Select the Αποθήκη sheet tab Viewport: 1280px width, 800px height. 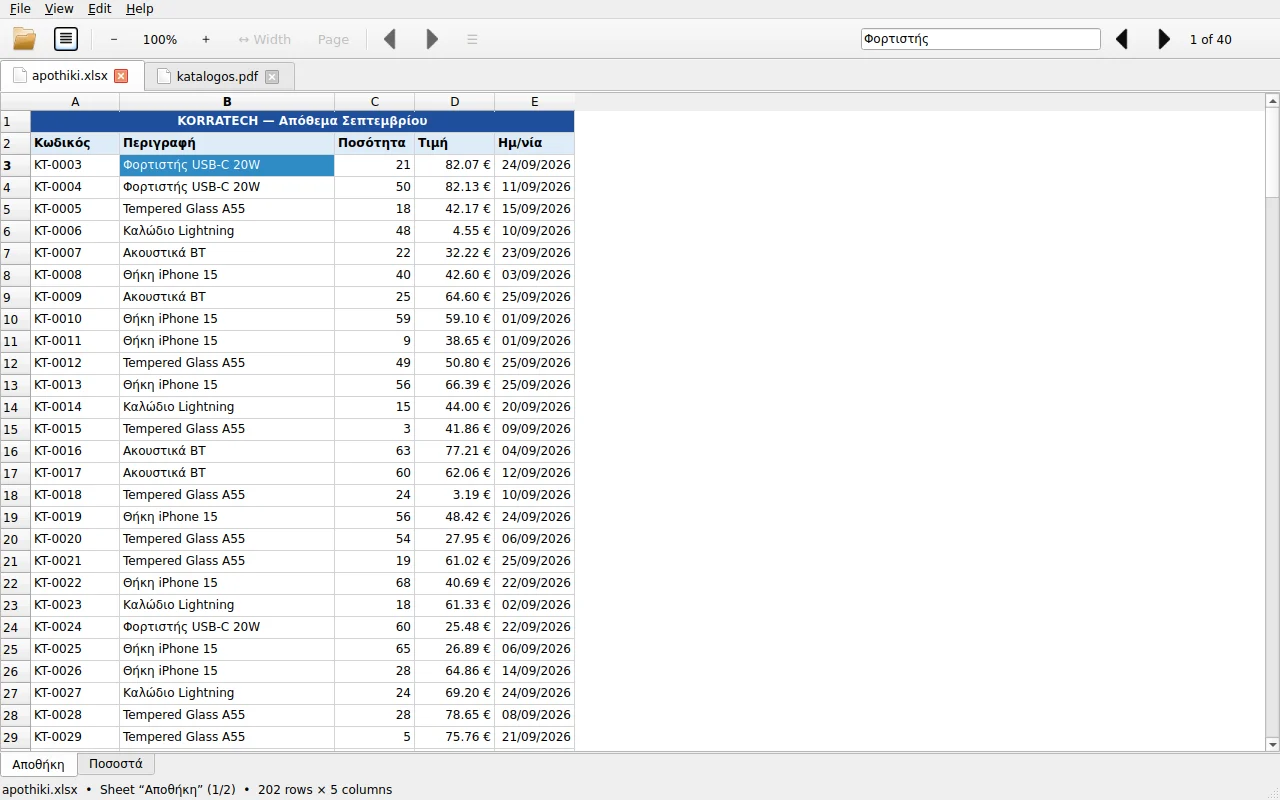click(38, 764)
